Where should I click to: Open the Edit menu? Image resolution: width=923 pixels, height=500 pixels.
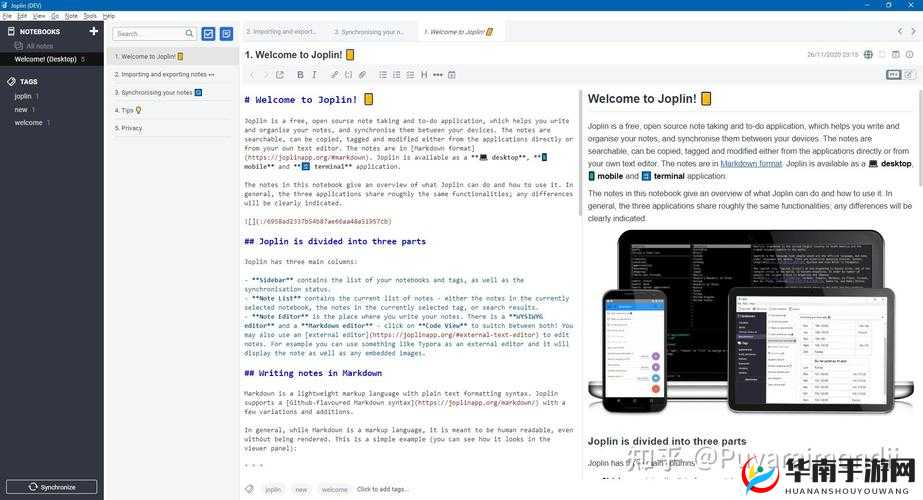pyautogui.click(x=22, y=16)
